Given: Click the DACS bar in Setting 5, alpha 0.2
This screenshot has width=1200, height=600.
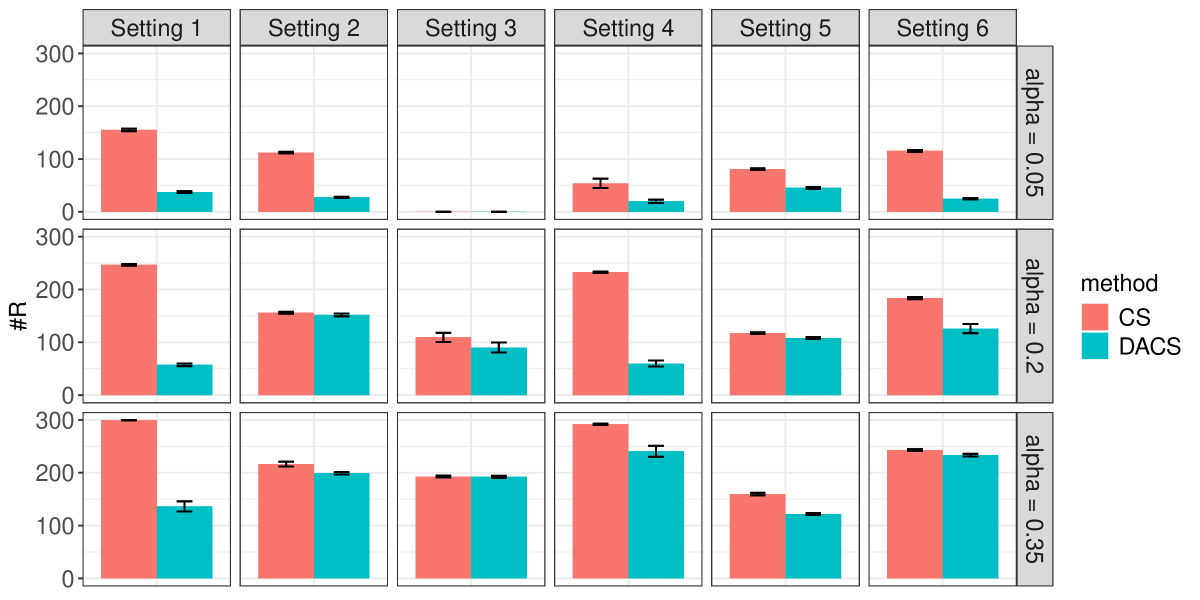Looking at the screenshot, I should pos(813,366).
